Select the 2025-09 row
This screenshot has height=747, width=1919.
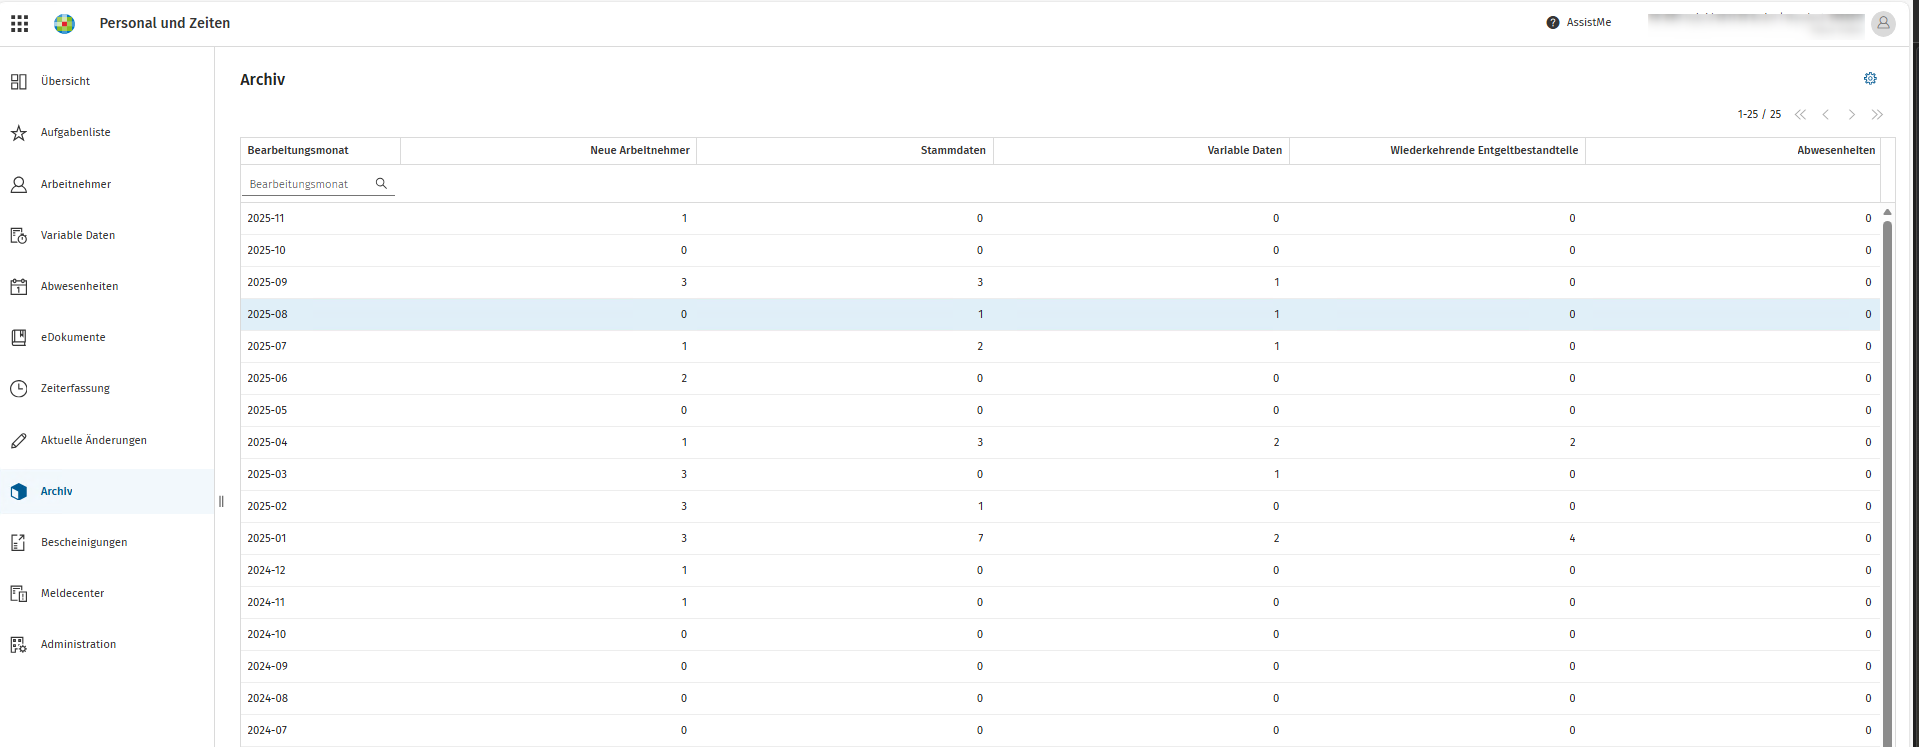(1060, 282)
